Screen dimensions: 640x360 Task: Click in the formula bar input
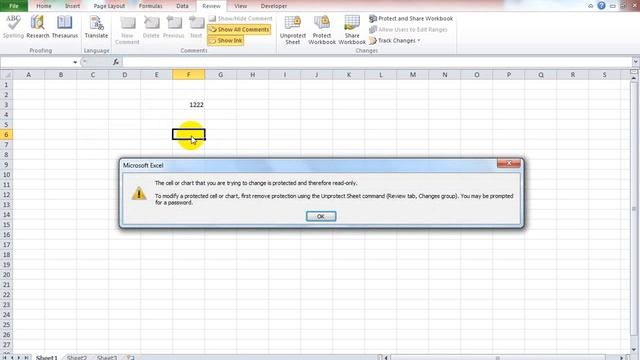tap(377, 62)
